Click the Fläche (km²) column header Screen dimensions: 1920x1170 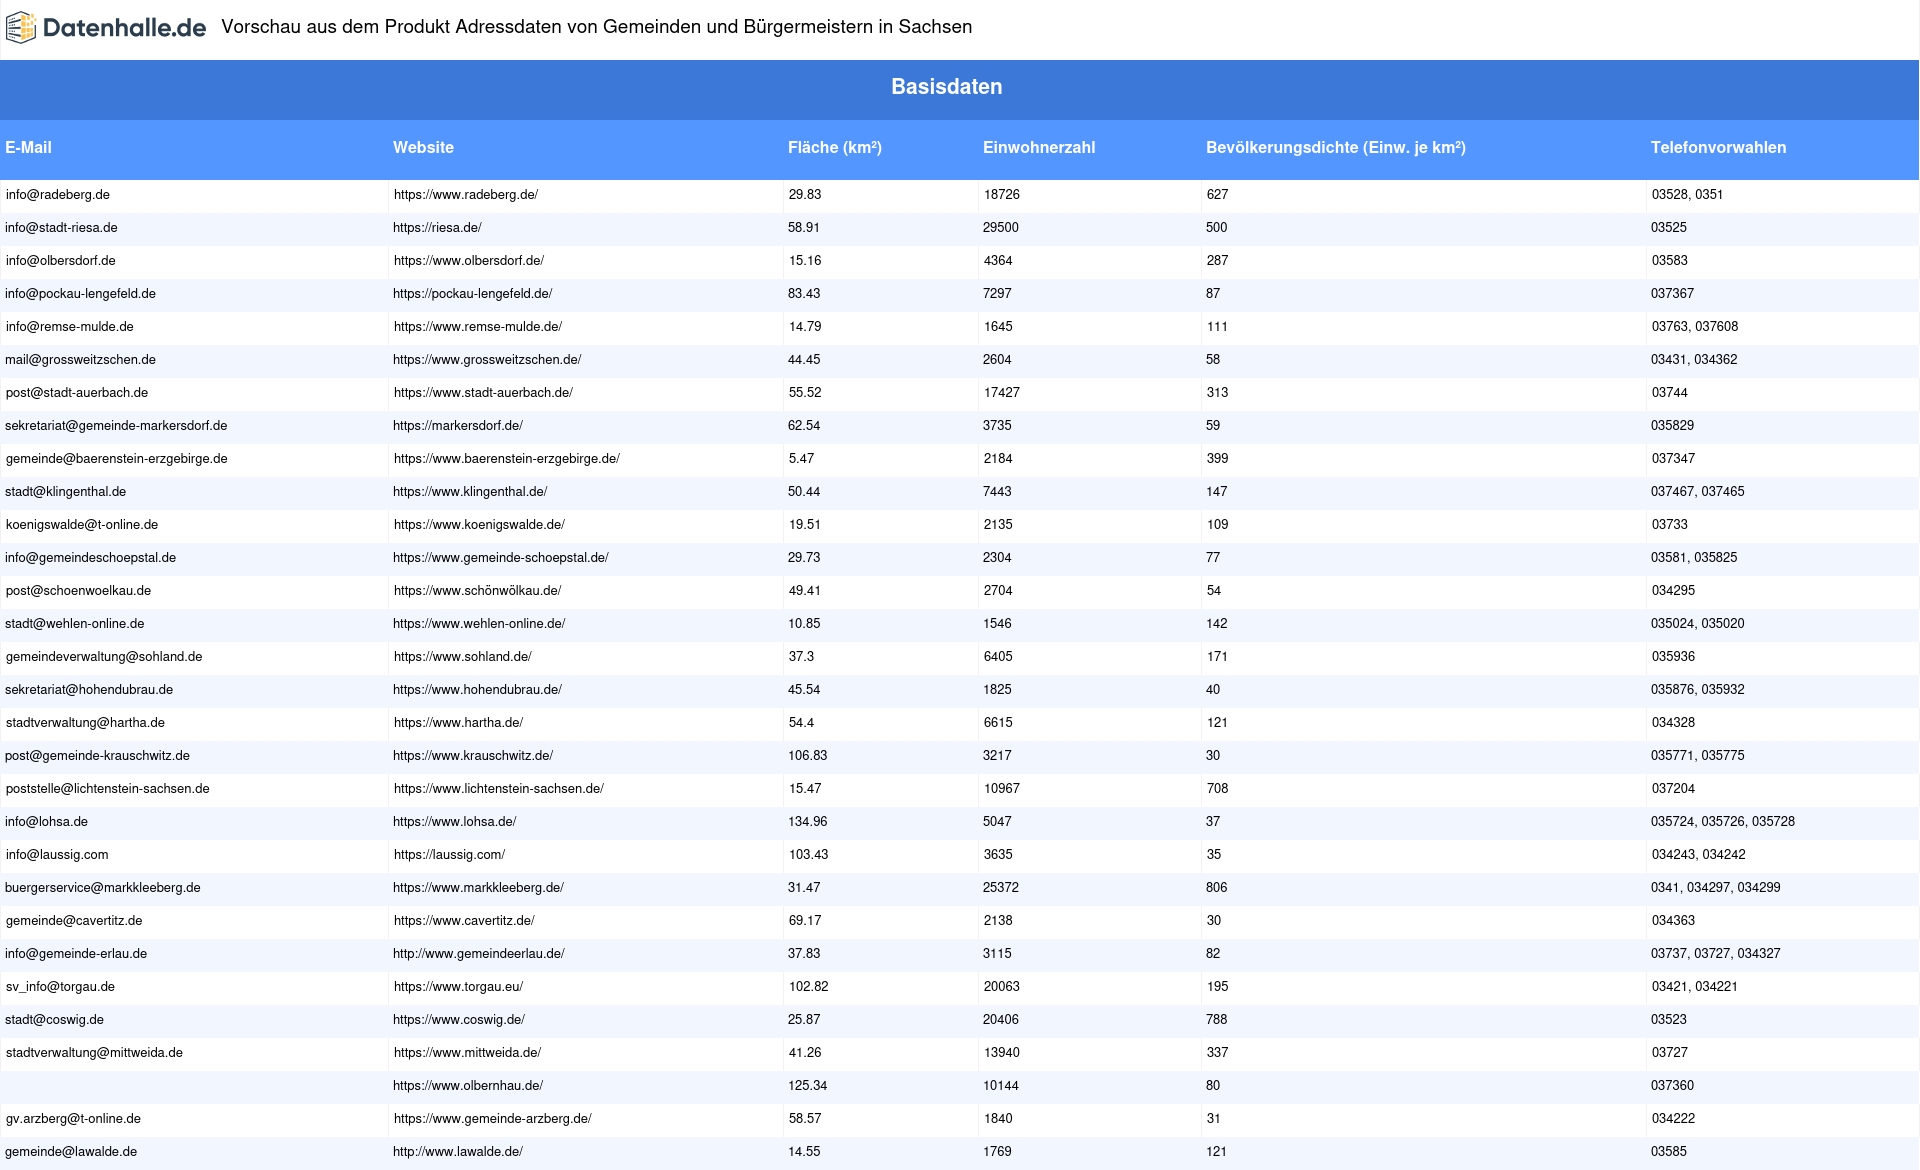(835, 147)
